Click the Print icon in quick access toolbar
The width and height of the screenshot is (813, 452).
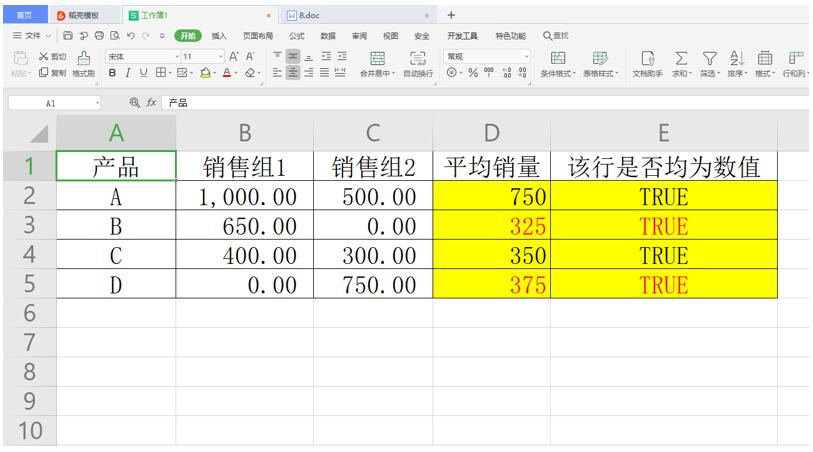point(99,36)
